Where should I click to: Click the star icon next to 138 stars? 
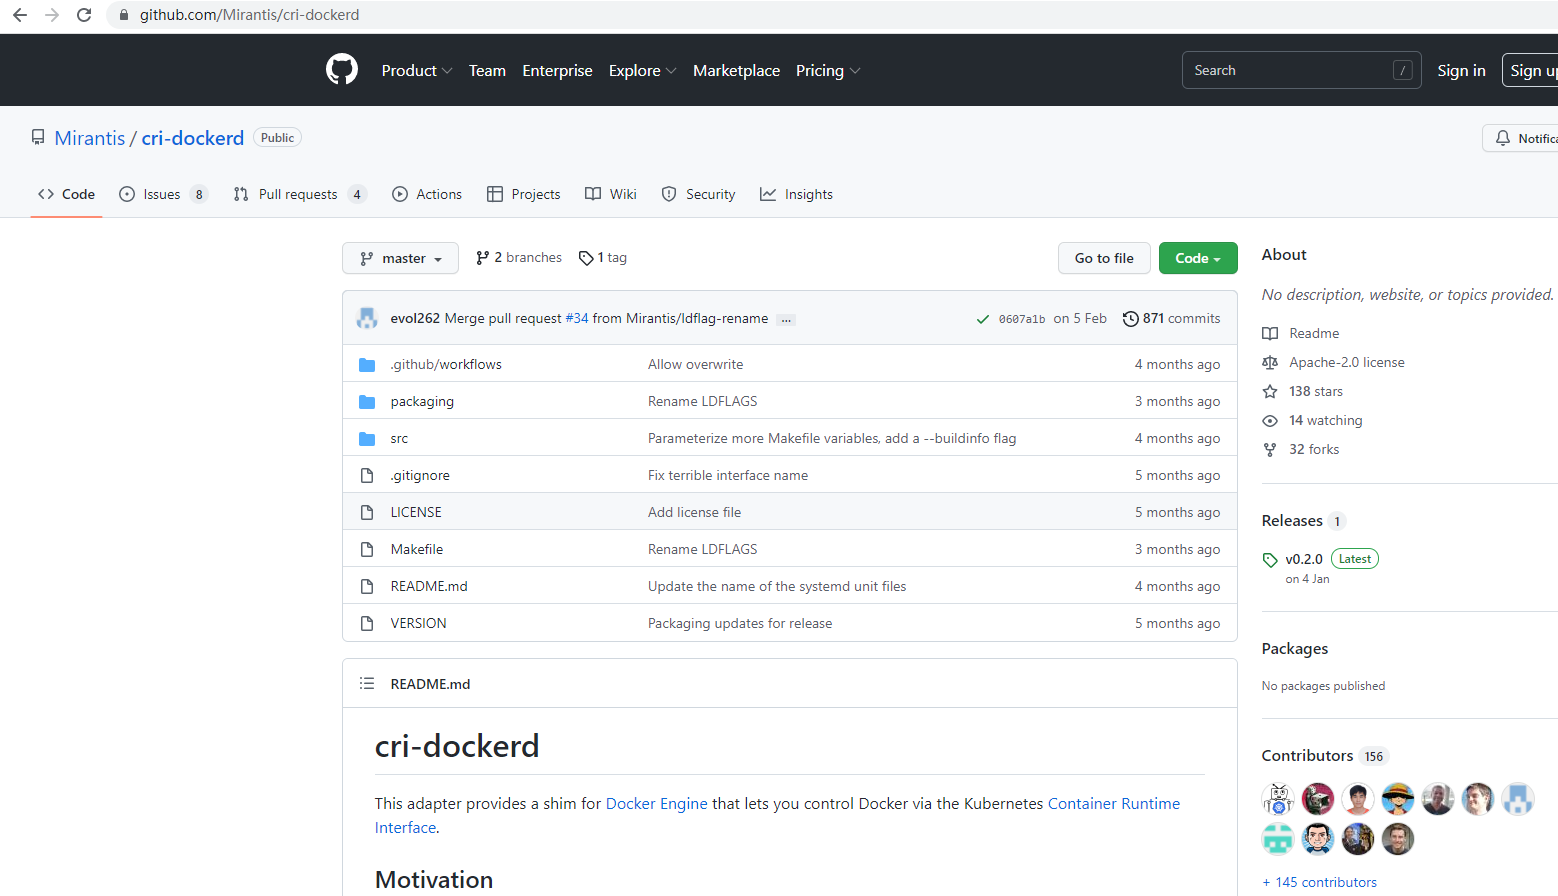pyautogui.click(x=1270, y=392)
